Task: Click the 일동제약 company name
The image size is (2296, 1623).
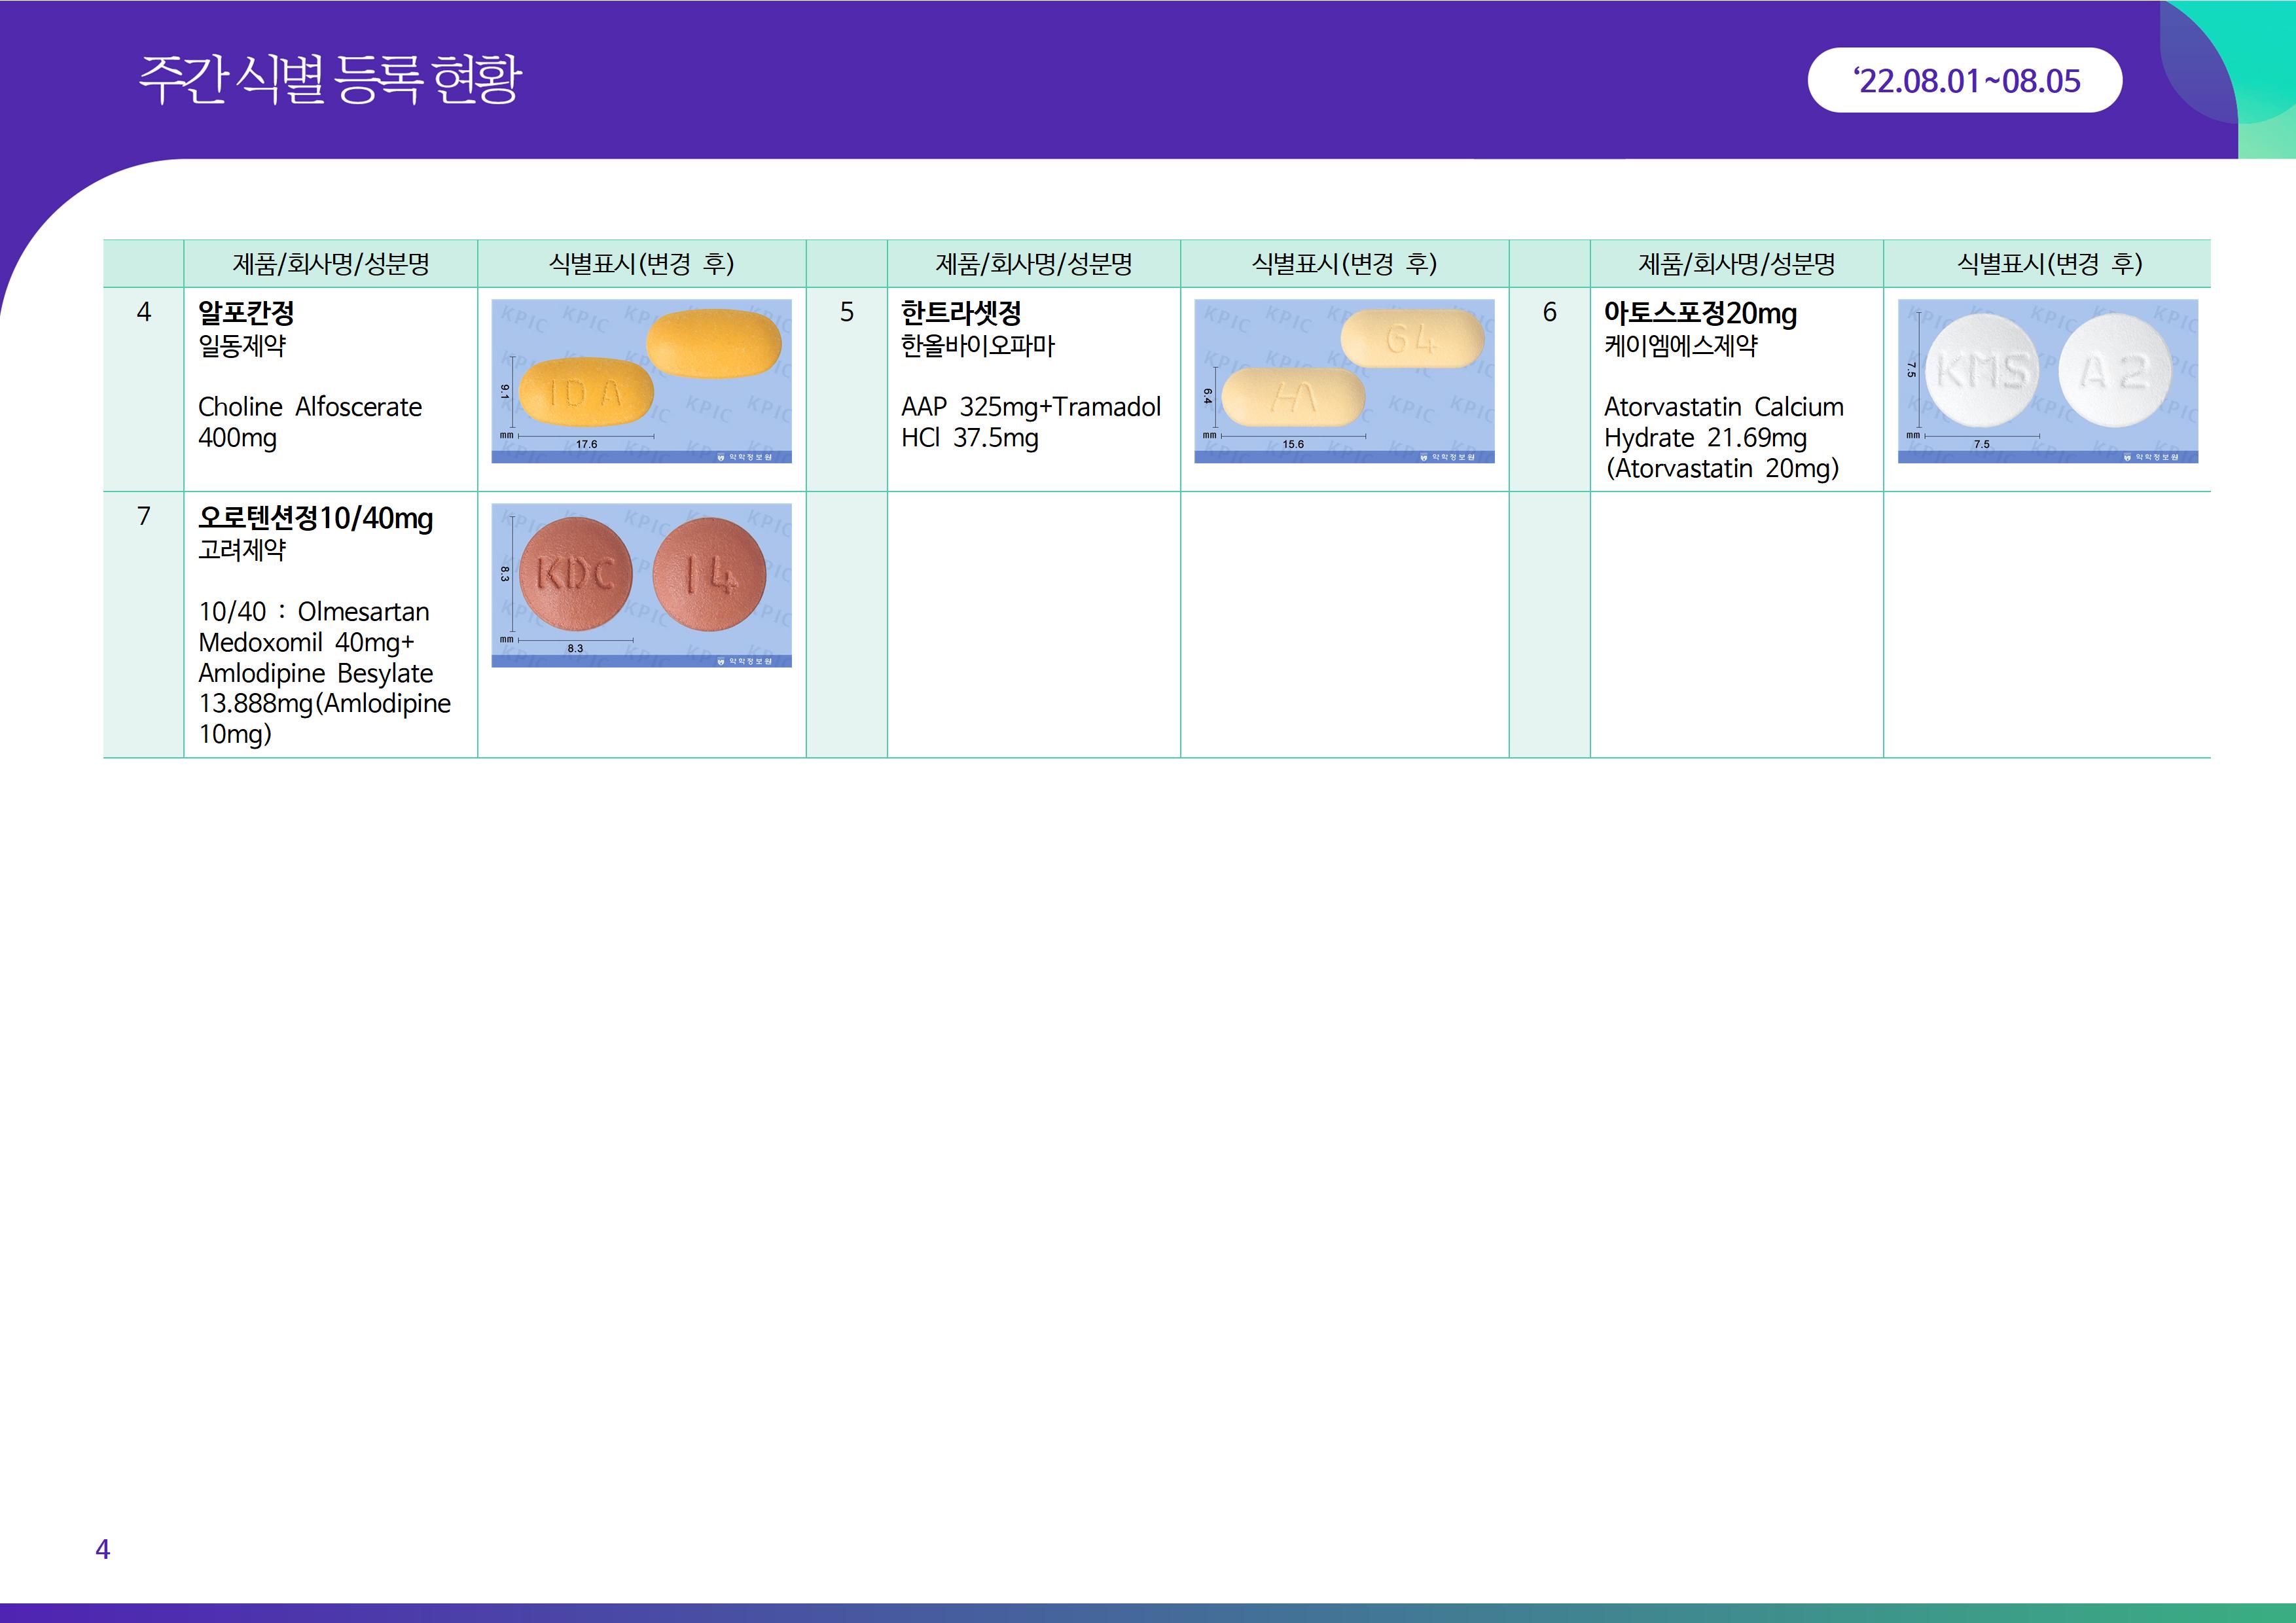Action: pyautogui.click(x=242, y=346)
